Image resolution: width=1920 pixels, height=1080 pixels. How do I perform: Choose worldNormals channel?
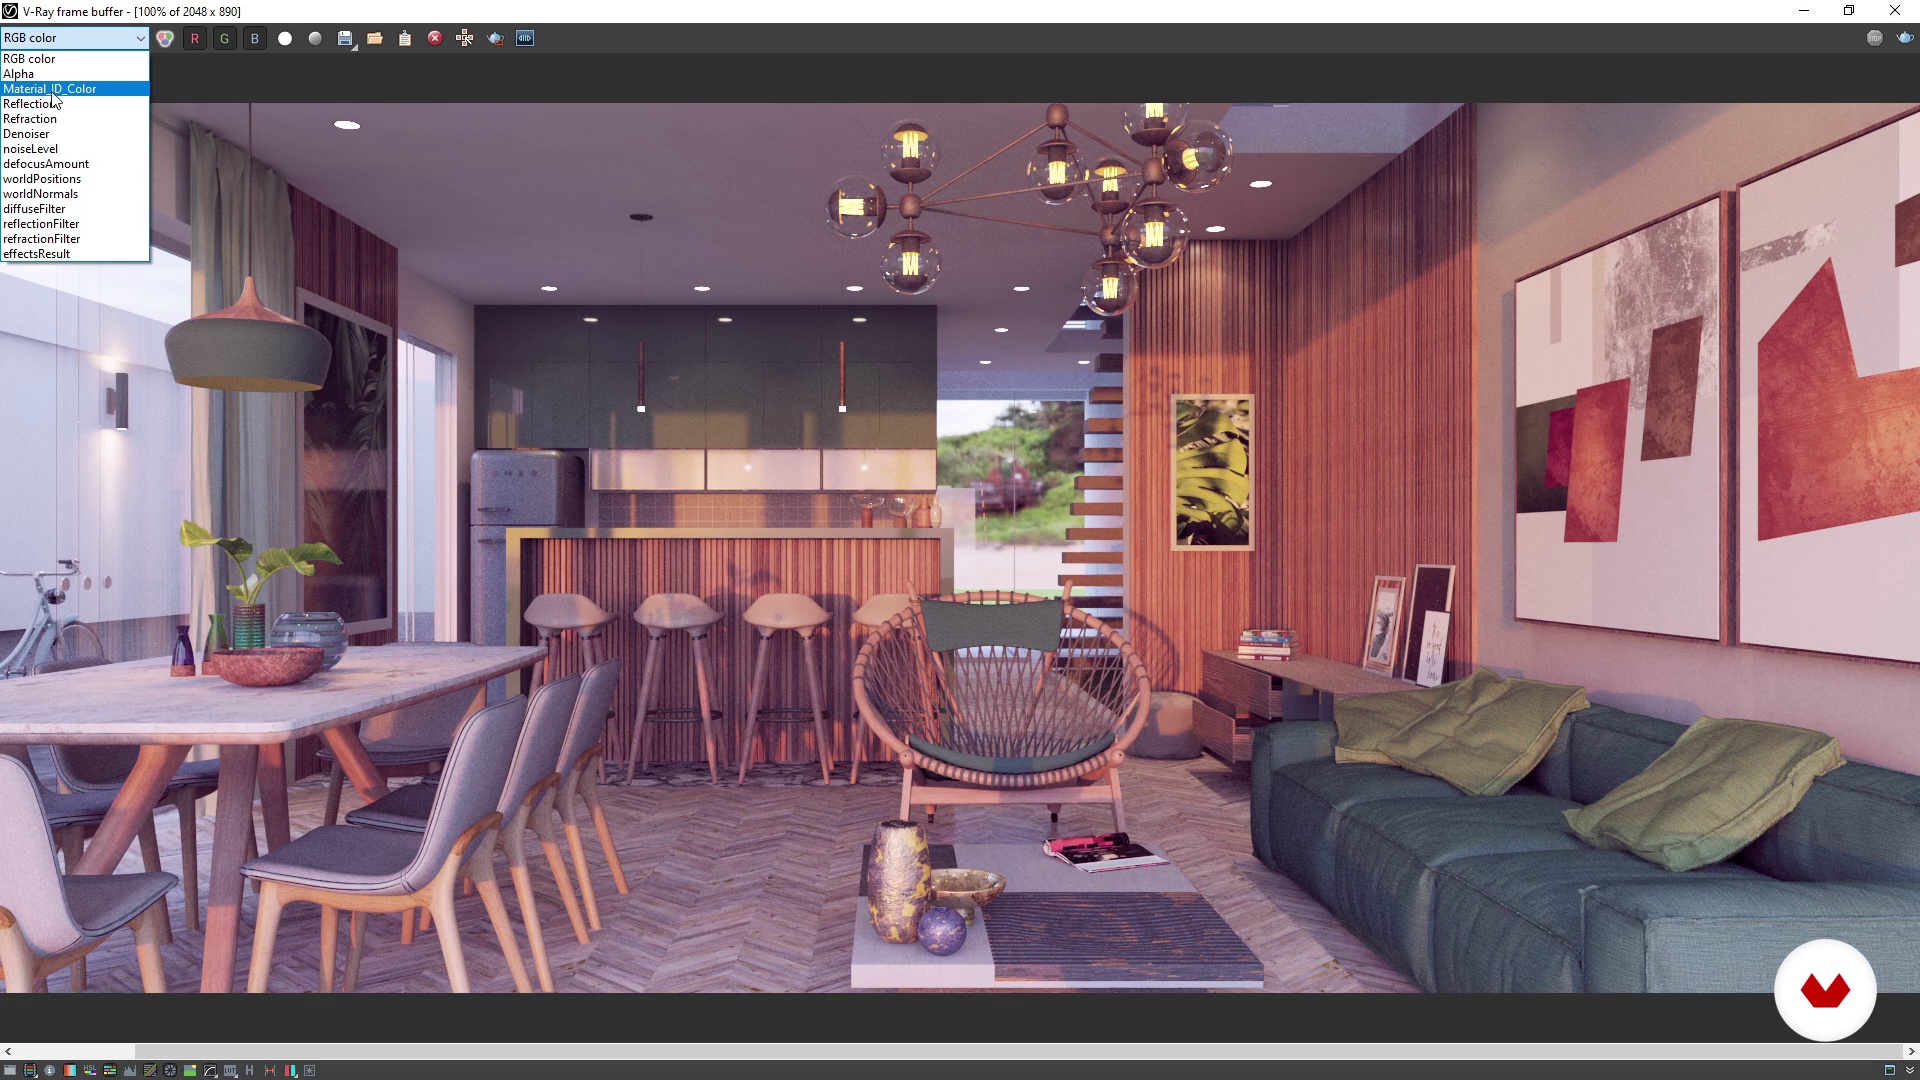(x=75, y=194)
